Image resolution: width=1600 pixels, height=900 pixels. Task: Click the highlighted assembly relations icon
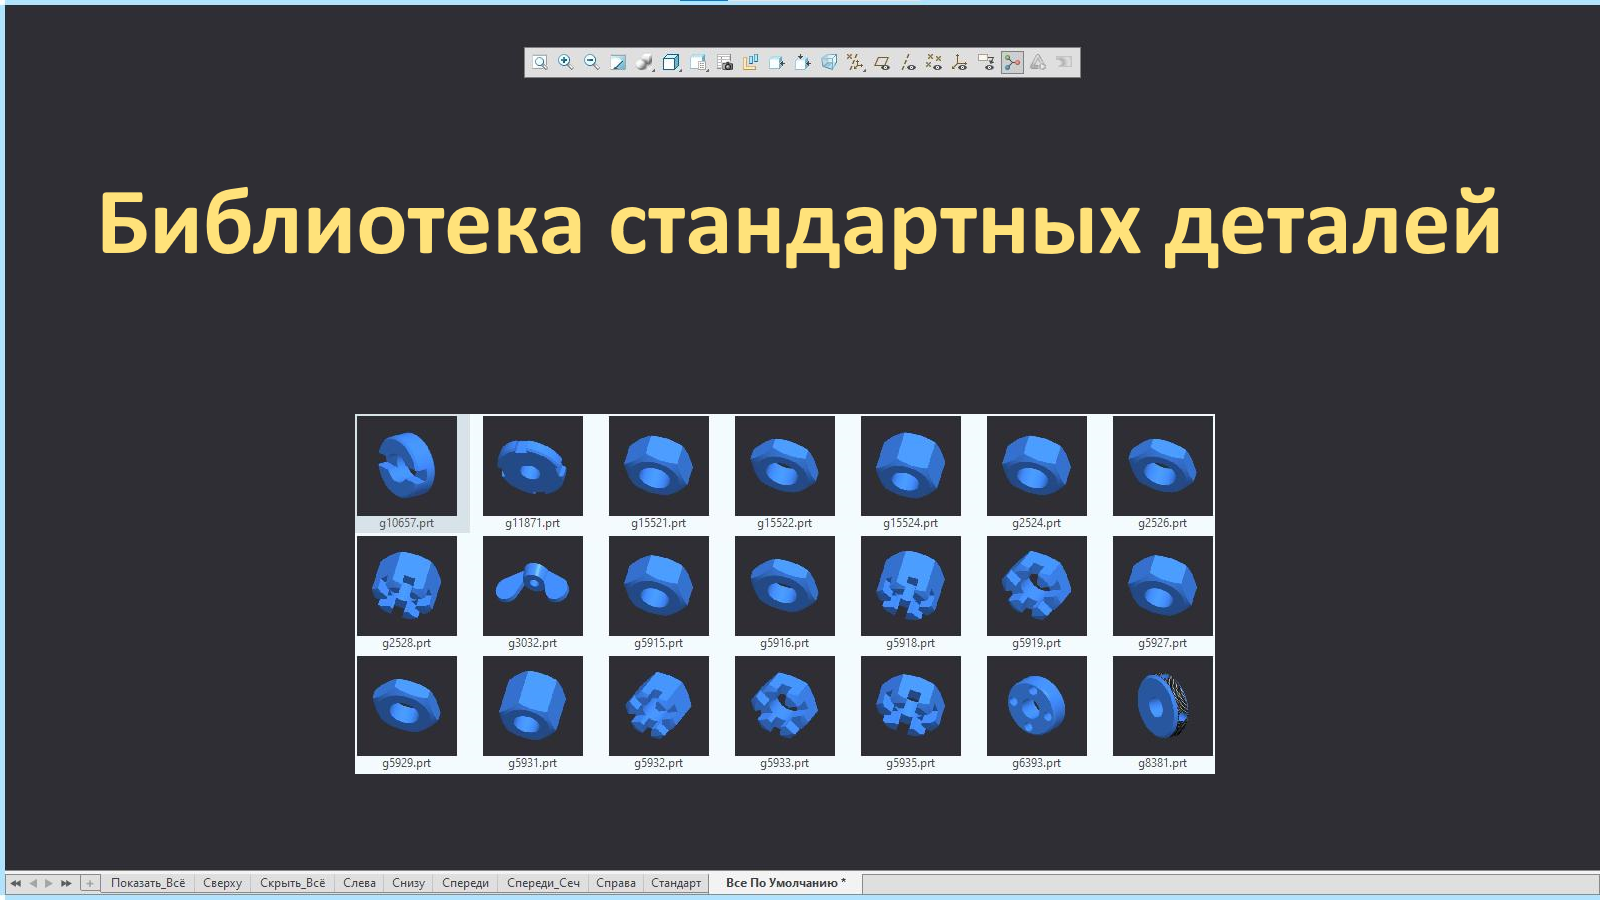tap(1012, 63)
